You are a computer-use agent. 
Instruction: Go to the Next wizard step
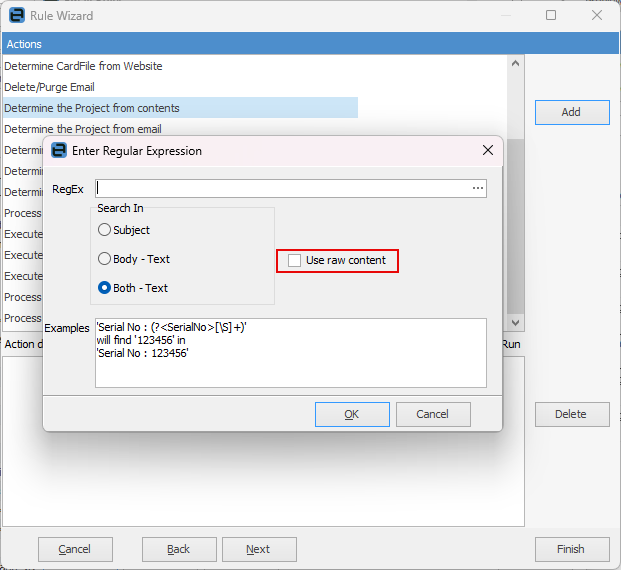(259, 549)
